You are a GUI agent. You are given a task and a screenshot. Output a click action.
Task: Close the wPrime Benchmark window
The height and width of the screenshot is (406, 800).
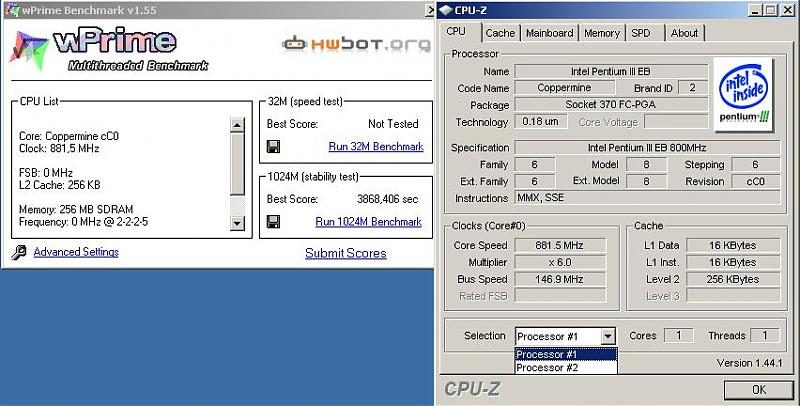(x=429, y=10)
